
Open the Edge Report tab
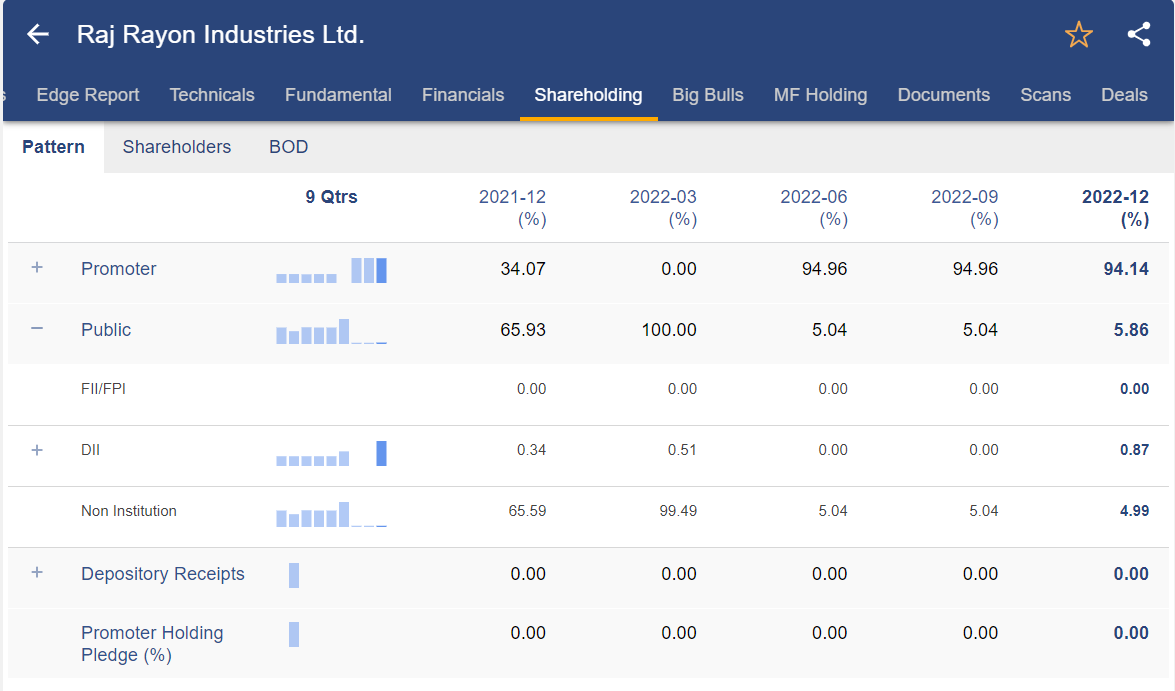coord(88,95)
